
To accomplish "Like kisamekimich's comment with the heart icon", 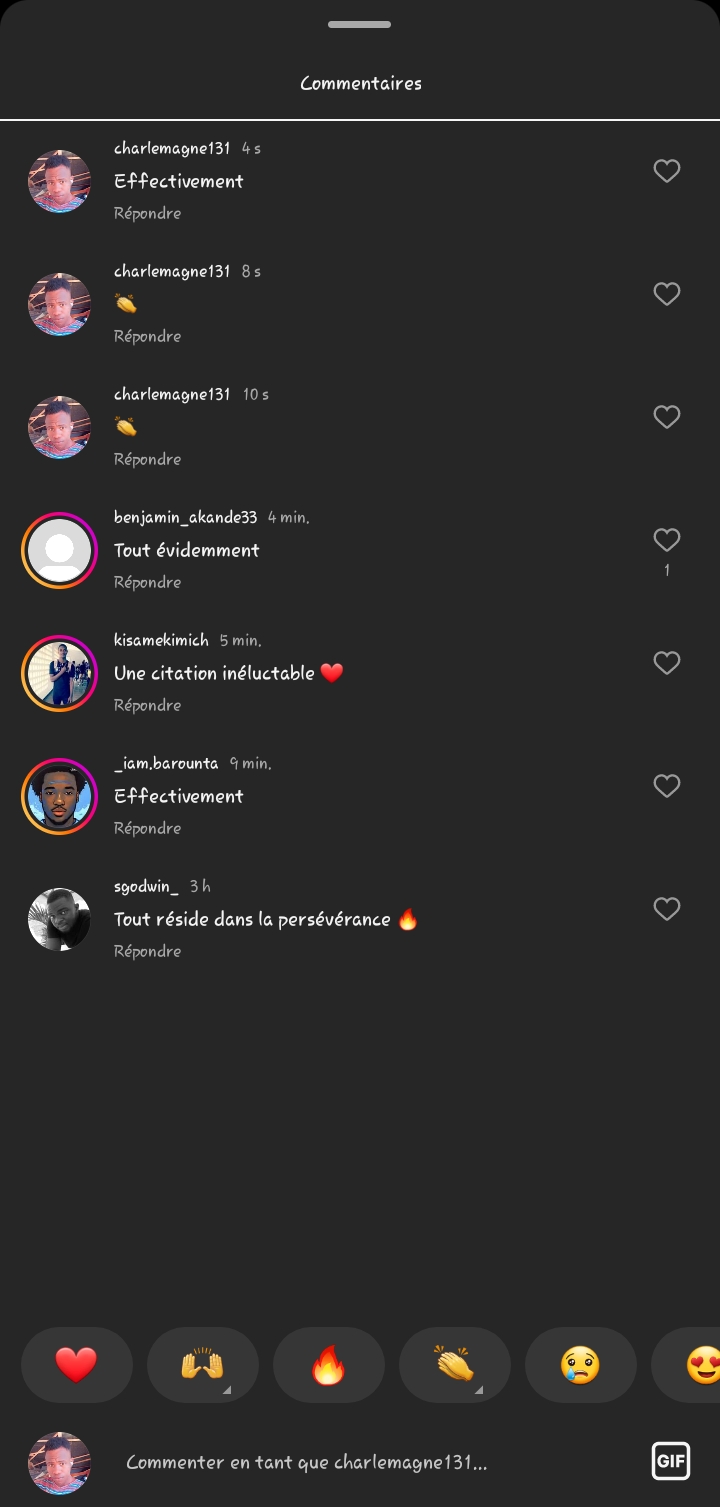I will pyautogui.click(x=667, y=663).
